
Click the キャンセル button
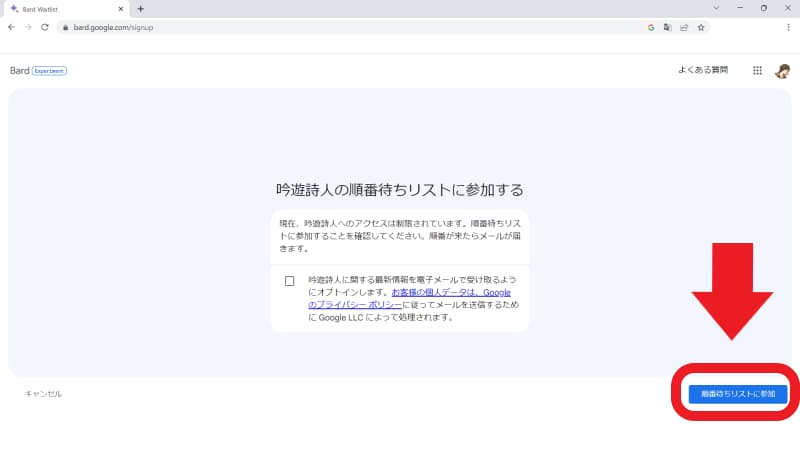tap(43, 393)
